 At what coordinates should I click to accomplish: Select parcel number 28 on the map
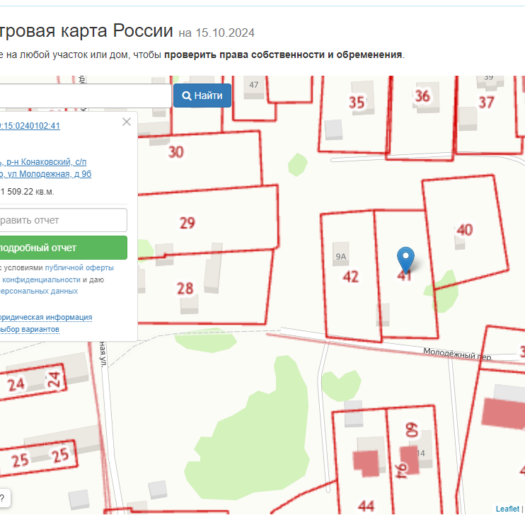point(185,289)
